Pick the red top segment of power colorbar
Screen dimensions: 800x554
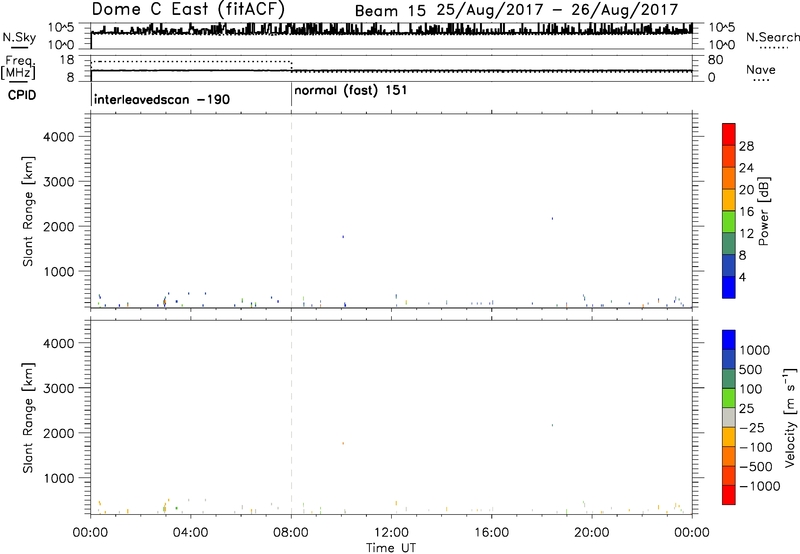tap(729, 134)
